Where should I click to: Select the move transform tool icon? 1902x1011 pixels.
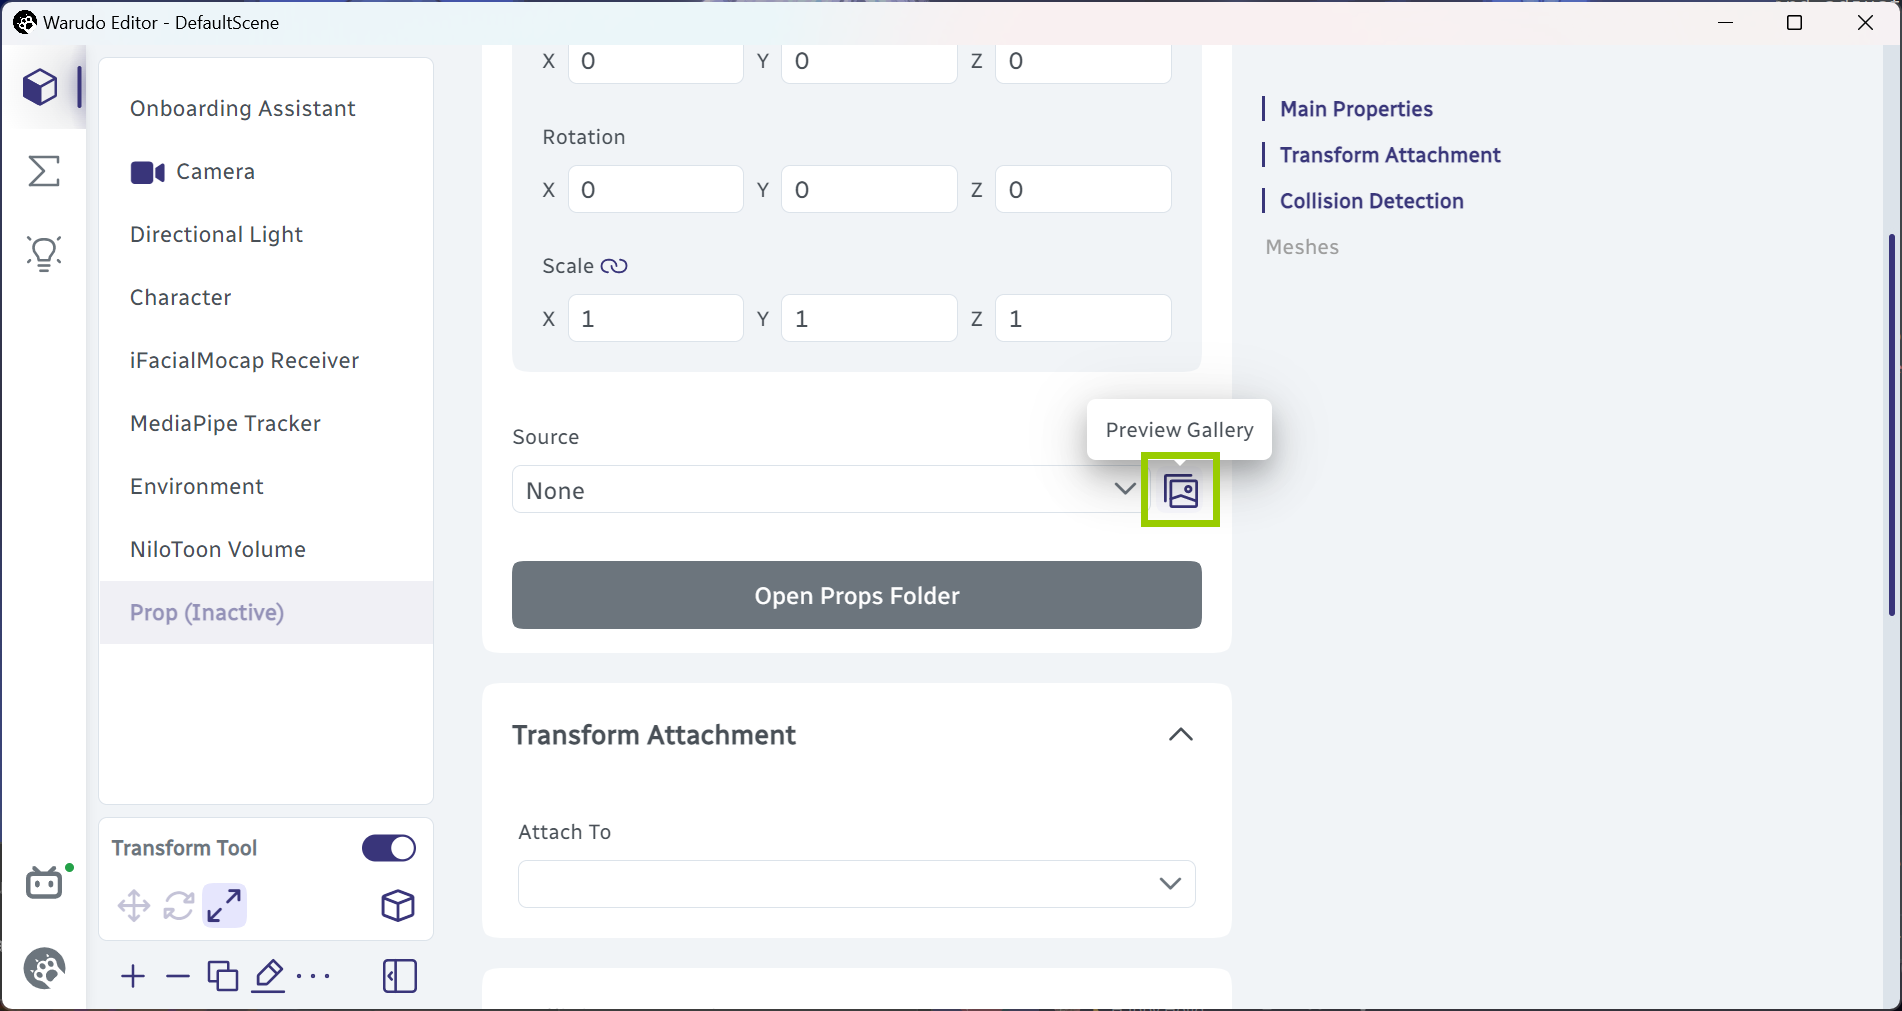coord(134,906)
